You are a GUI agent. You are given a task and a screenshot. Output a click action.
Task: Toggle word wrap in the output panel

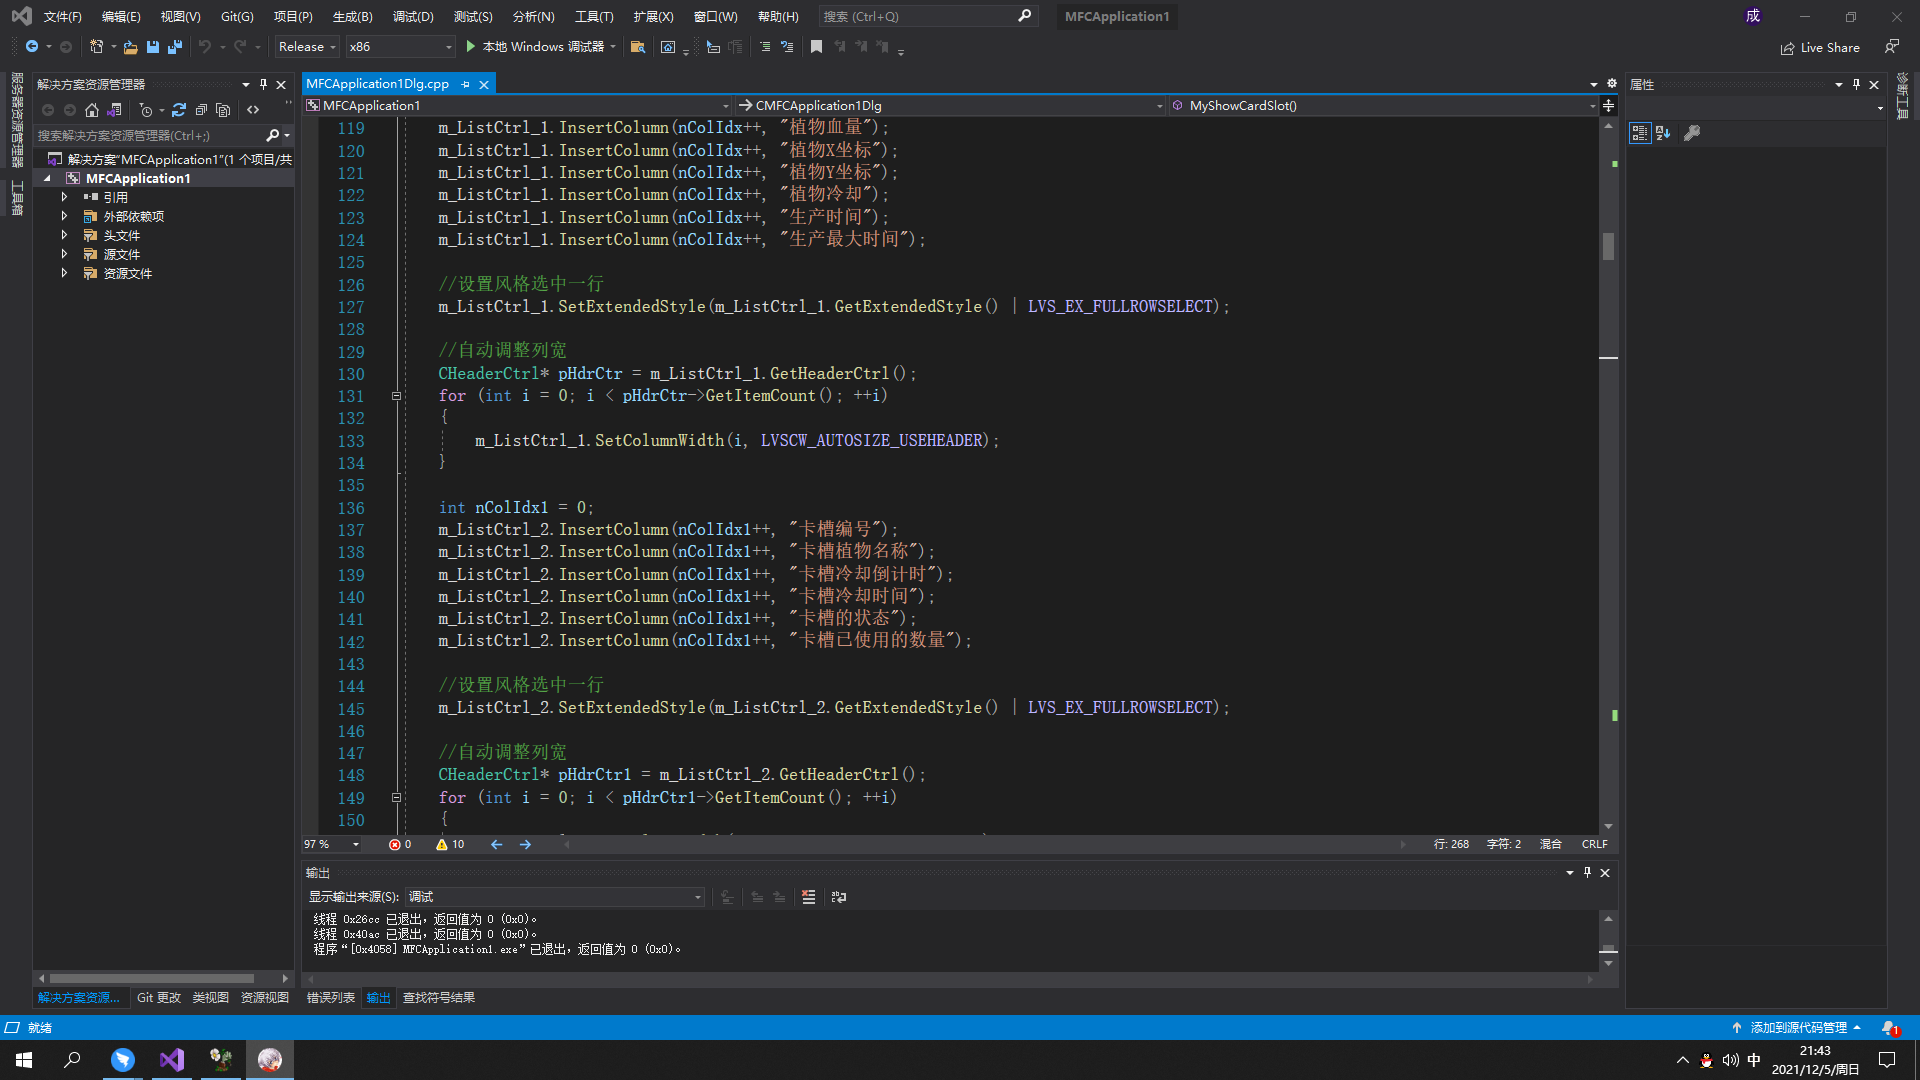838,897
